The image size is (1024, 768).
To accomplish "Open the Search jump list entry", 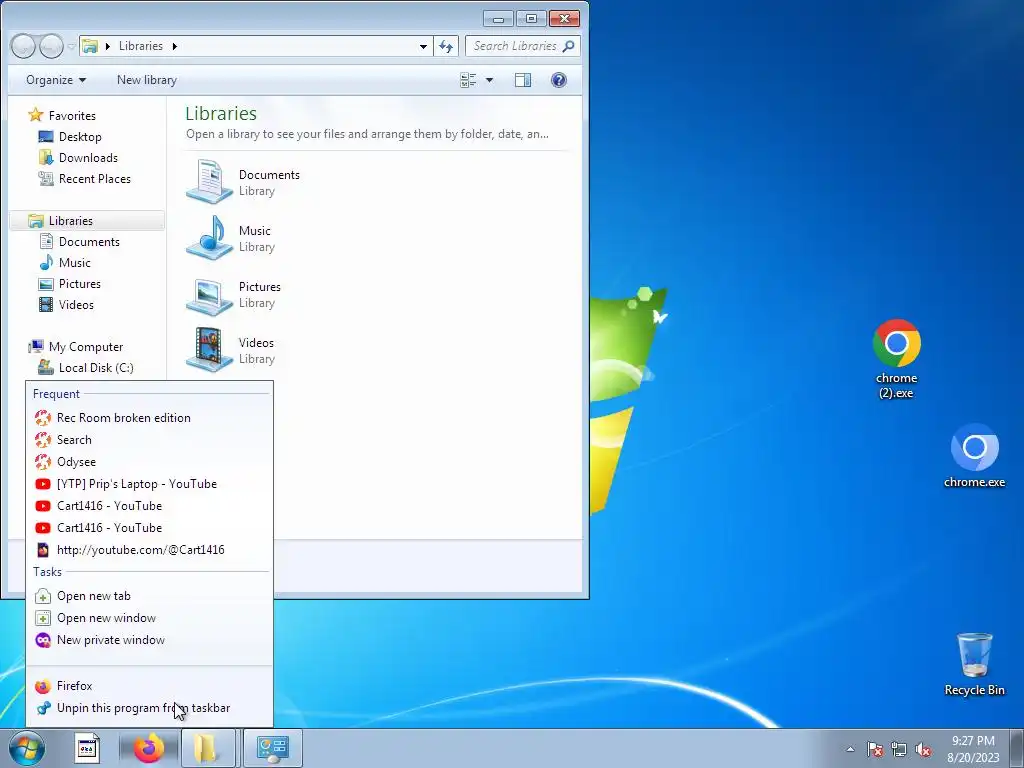I will [149, 440].
